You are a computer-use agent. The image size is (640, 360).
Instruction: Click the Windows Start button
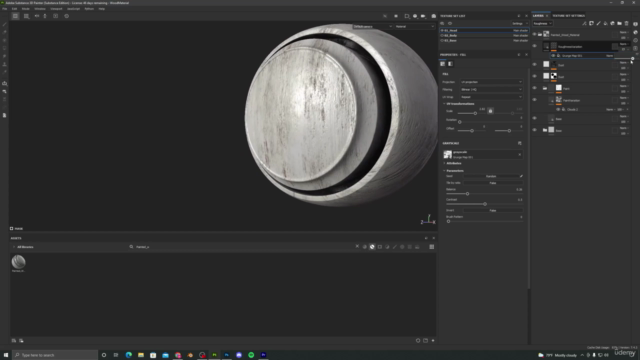(6, 355)
